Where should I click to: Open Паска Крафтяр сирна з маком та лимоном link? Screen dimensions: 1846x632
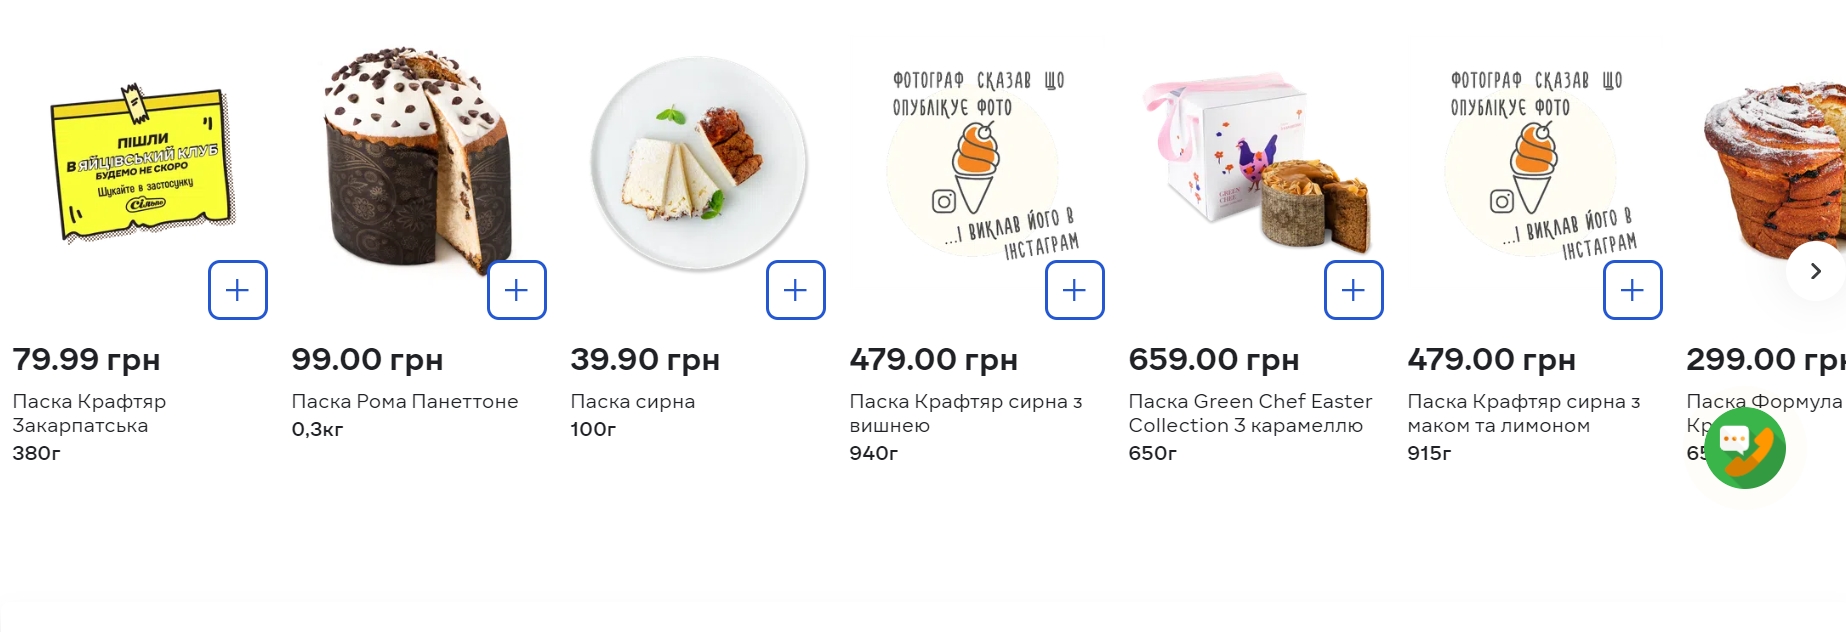[x=1523, y=413]
